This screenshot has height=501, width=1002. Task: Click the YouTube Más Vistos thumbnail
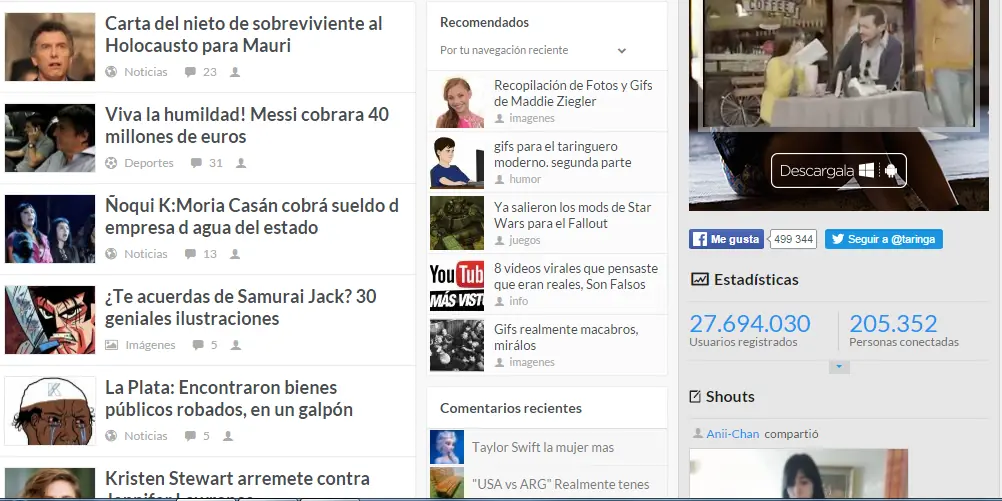point(456,284)
